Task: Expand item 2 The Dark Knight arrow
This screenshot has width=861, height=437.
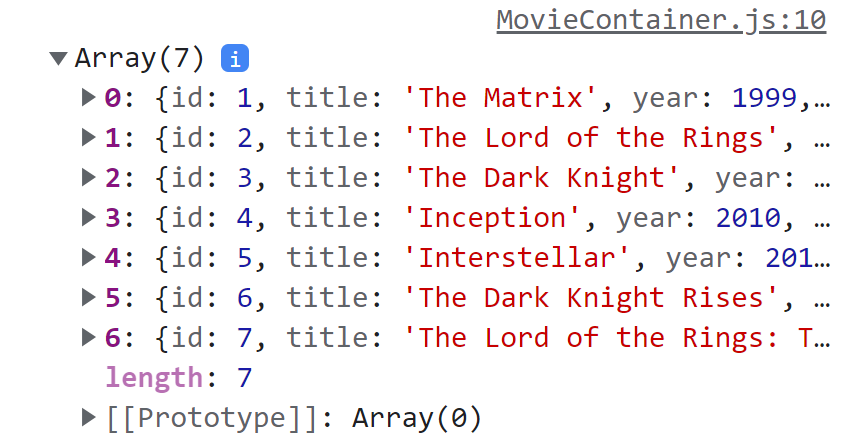Action: 88,177
